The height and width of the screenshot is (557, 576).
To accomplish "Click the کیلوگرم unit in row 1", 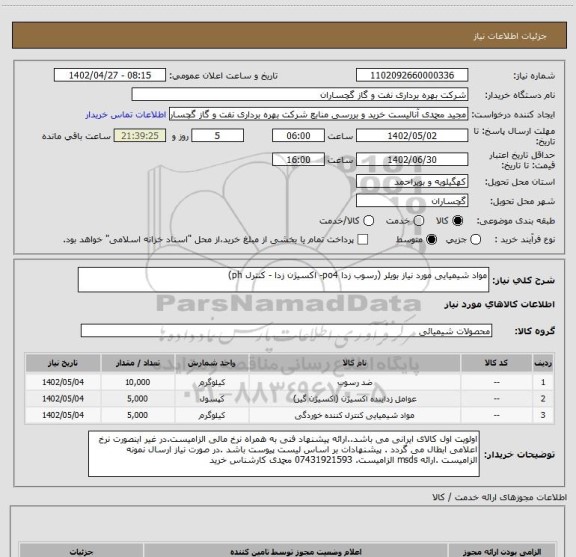I will pos(212,382).
